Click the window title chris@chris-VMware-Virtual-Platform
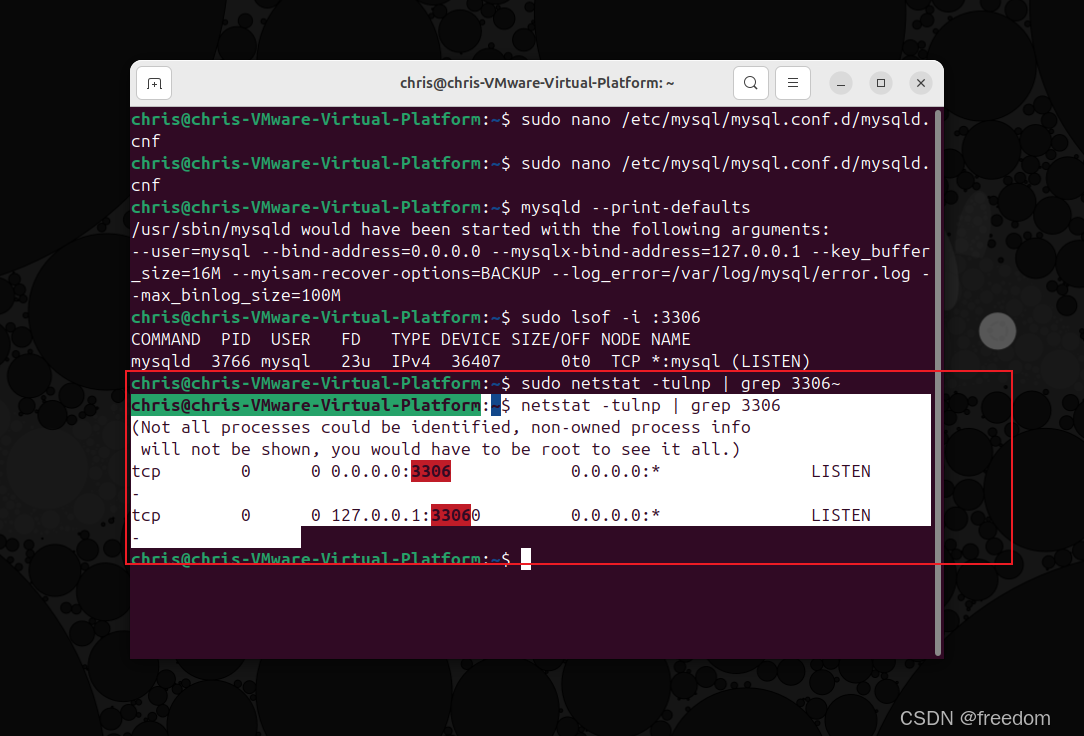The height and width of the screenshot is (736, 1084). 536,83
